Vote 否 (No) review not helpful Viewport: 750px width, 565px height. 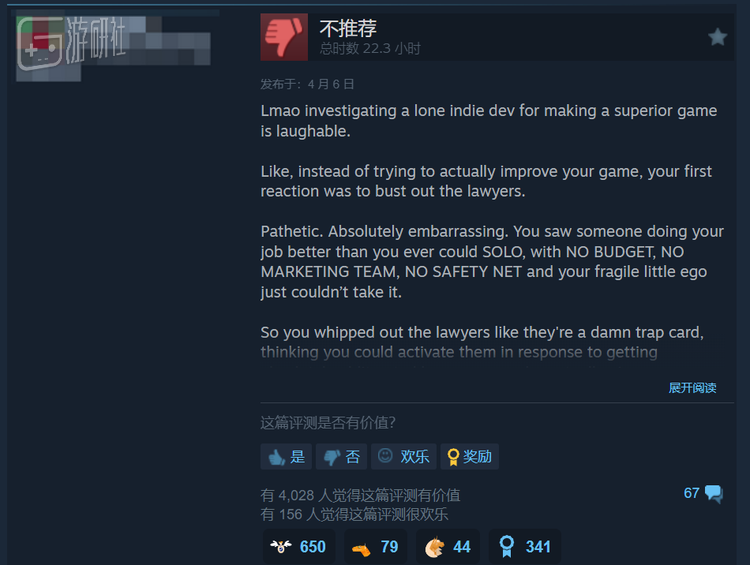tap(341, 456)
